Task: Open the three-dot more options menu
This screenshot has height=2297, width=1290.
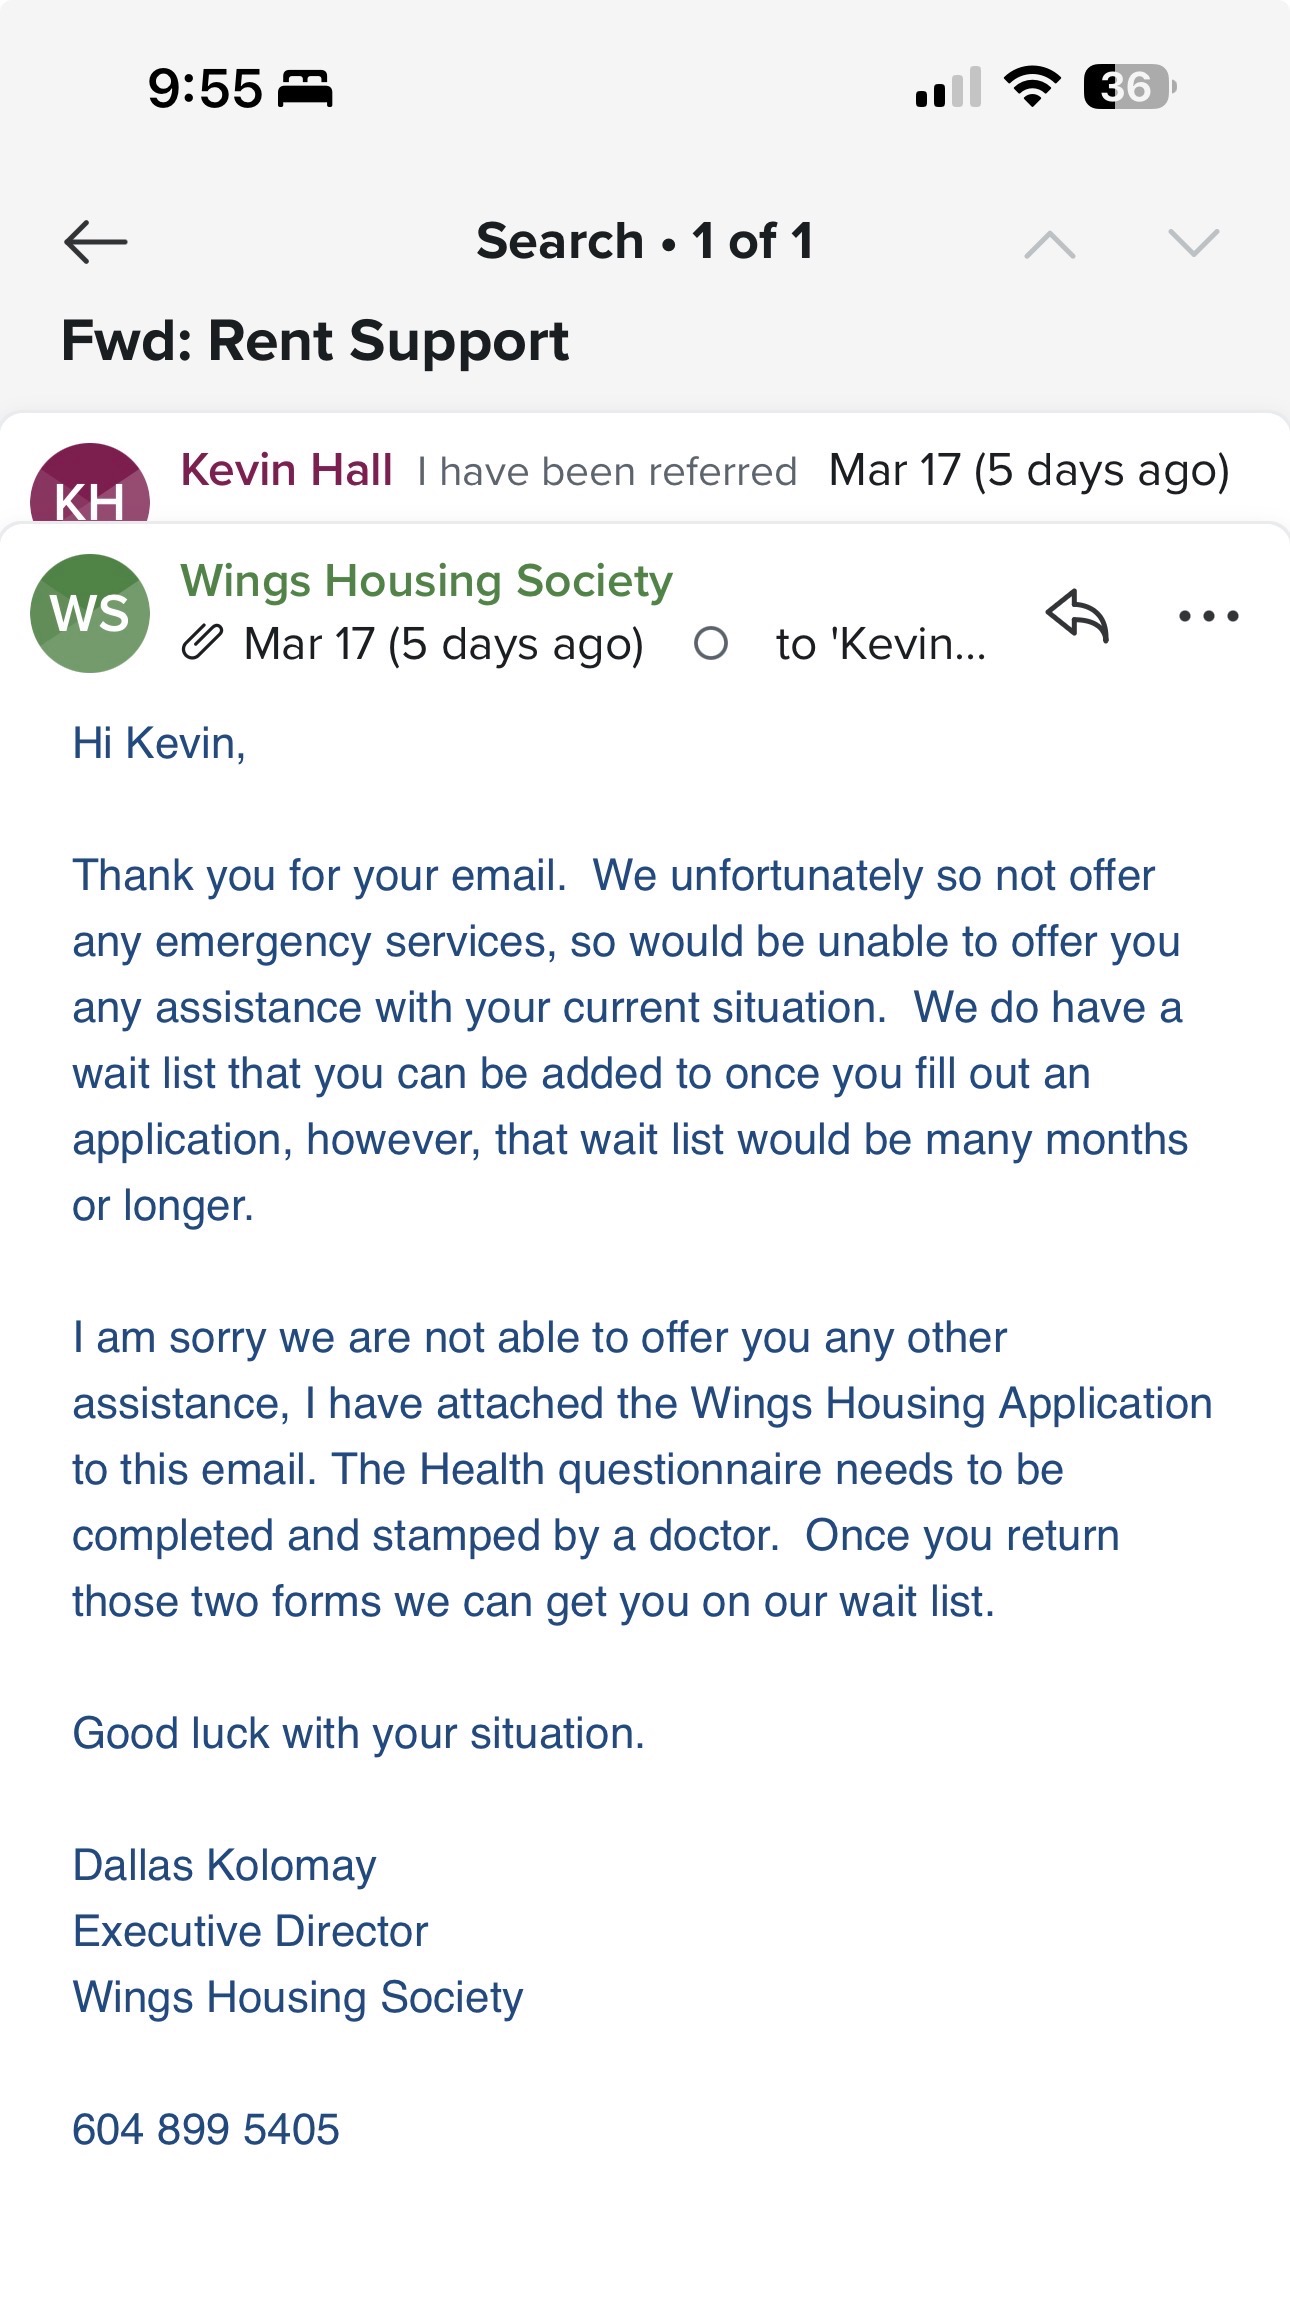Action: [1208, 616]
